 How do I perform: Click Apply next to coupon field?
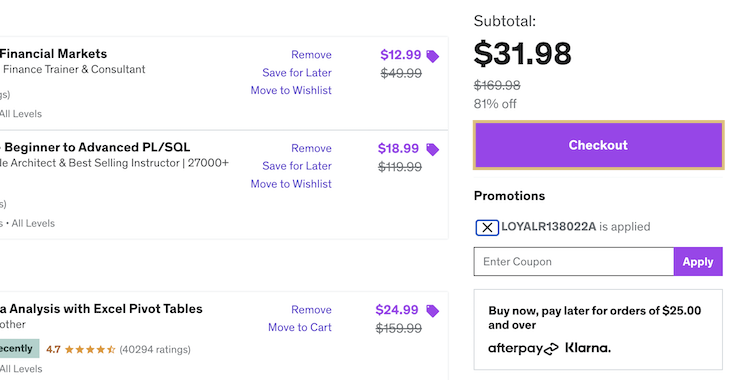pyautogui.click(x=698, y=261)
